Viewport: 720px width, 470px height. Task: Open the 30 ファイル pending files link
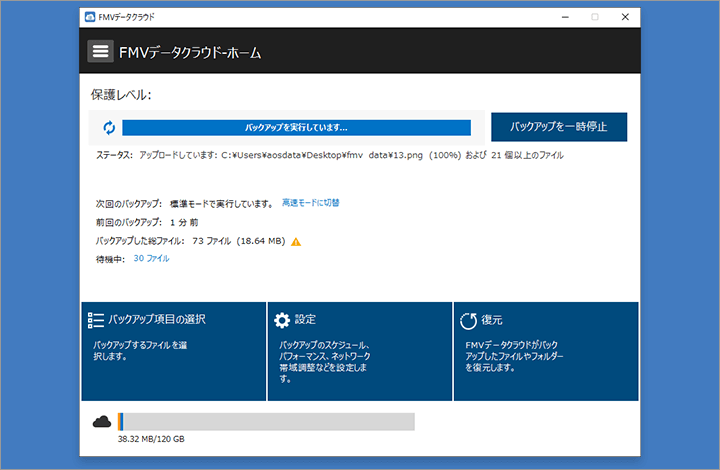click(x=151, y=258)
